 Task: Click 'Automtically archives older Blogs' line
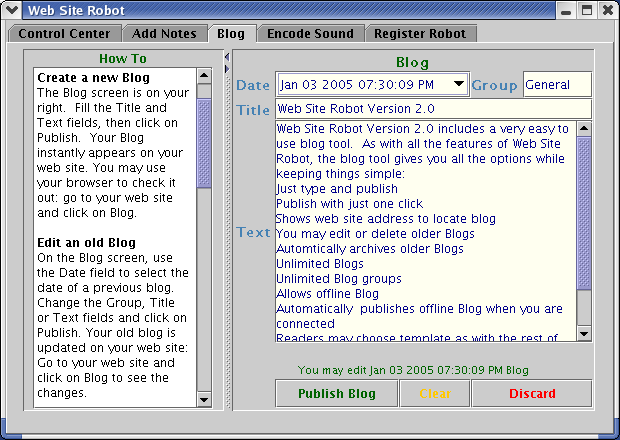coord(370,249)
